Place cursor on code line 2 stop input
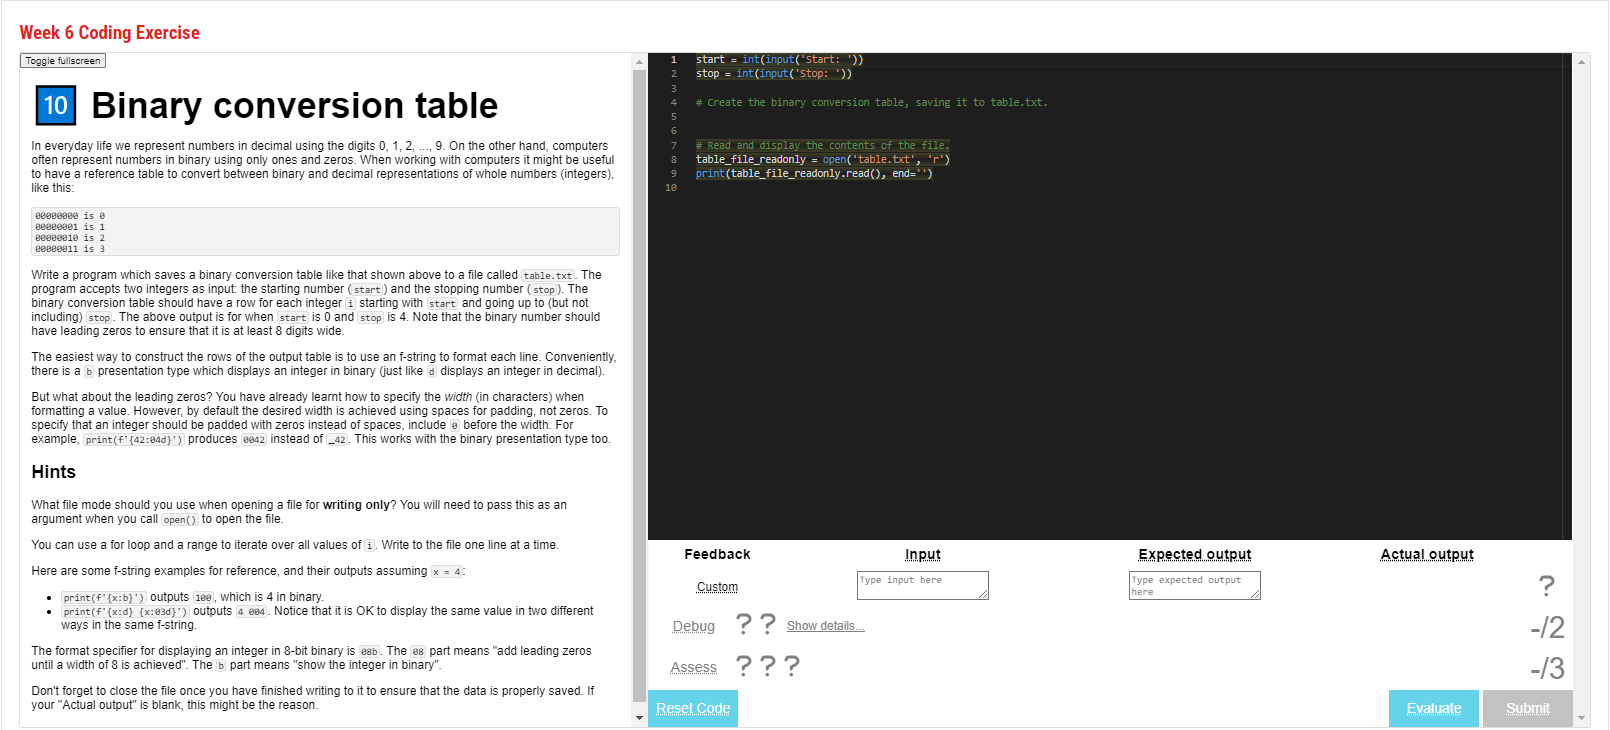 (774, 74)
